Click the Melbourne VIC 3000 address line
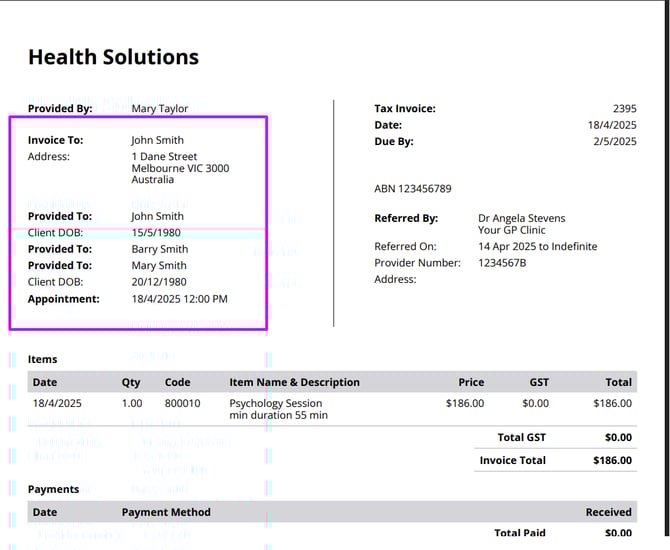670x550 pixels. (x=180, y=169)
